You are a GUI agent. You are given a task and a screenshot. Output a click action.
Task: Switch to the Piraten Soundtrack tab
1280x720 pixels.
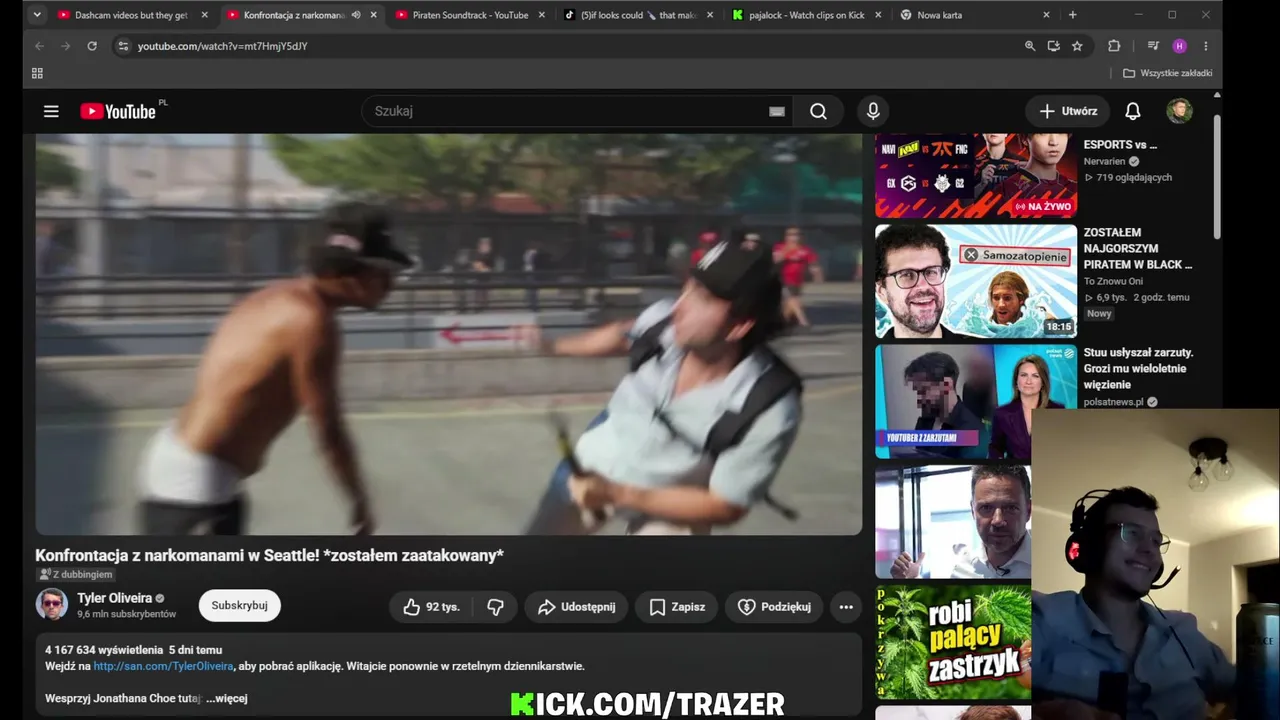point(470,15)
